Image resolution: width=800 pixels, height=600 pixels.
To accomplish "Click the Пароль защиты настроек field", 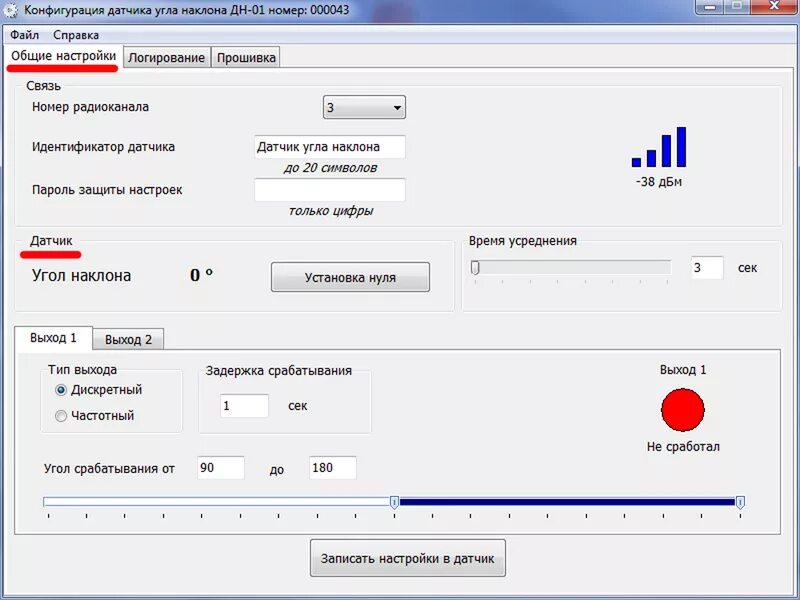I will click(330, 190).
